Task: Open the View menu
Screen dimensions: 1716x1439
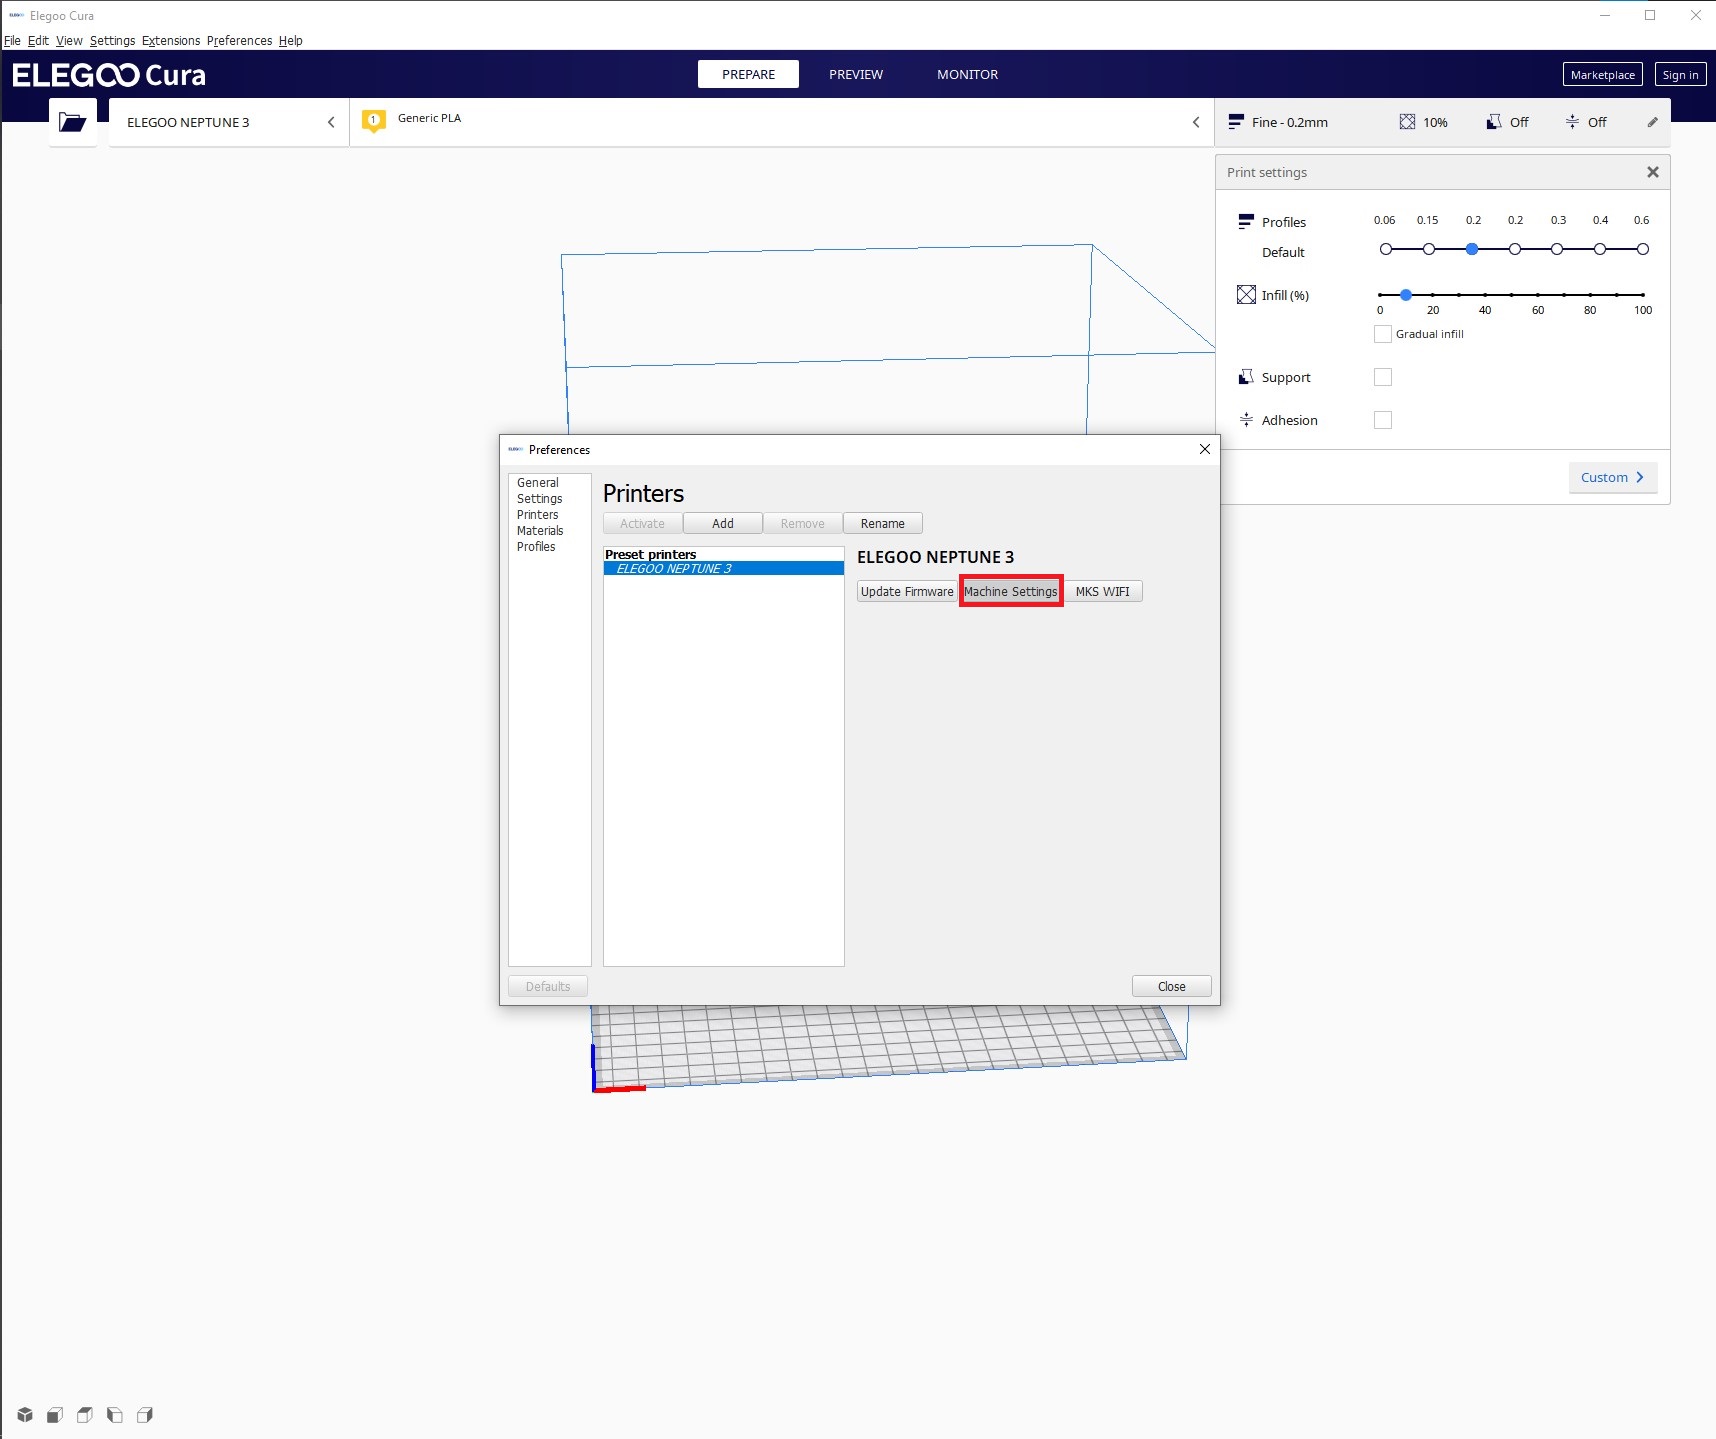Action: click(x=69, y=40)
